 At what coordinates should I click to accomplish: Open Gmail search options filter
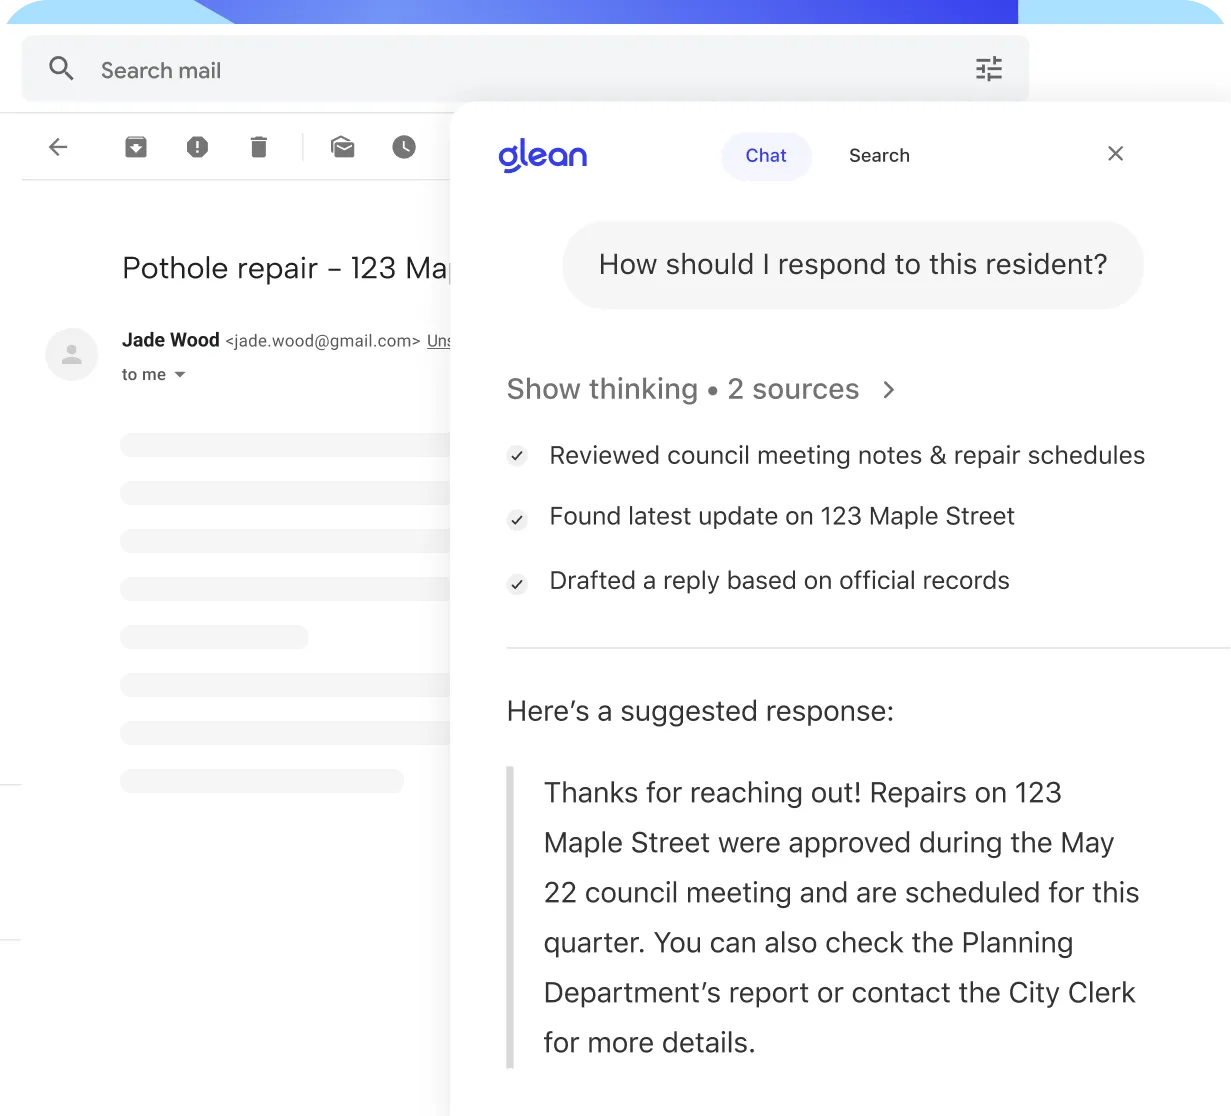pos(988,69)
